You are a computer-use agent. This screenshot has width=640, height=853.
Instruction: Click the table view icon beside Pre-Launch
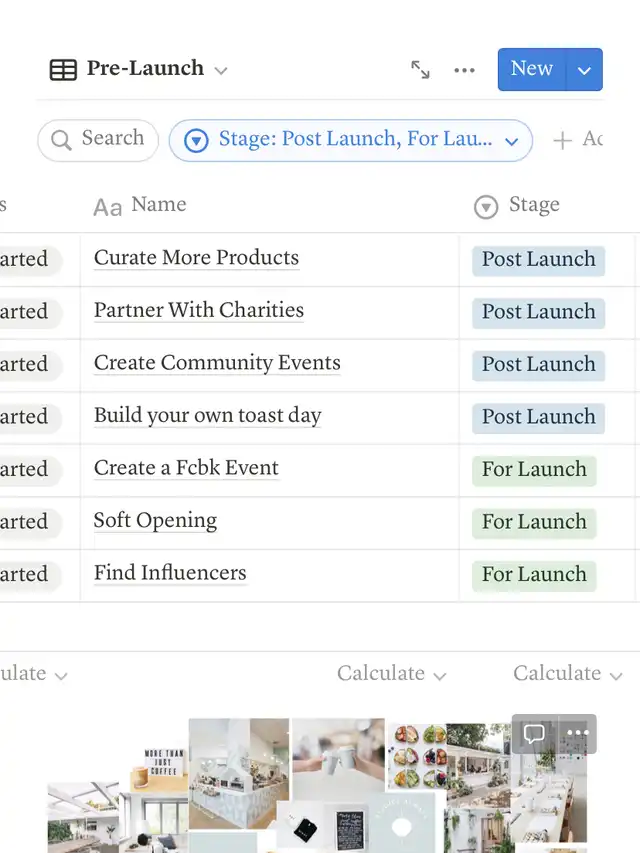click(63, 70)
